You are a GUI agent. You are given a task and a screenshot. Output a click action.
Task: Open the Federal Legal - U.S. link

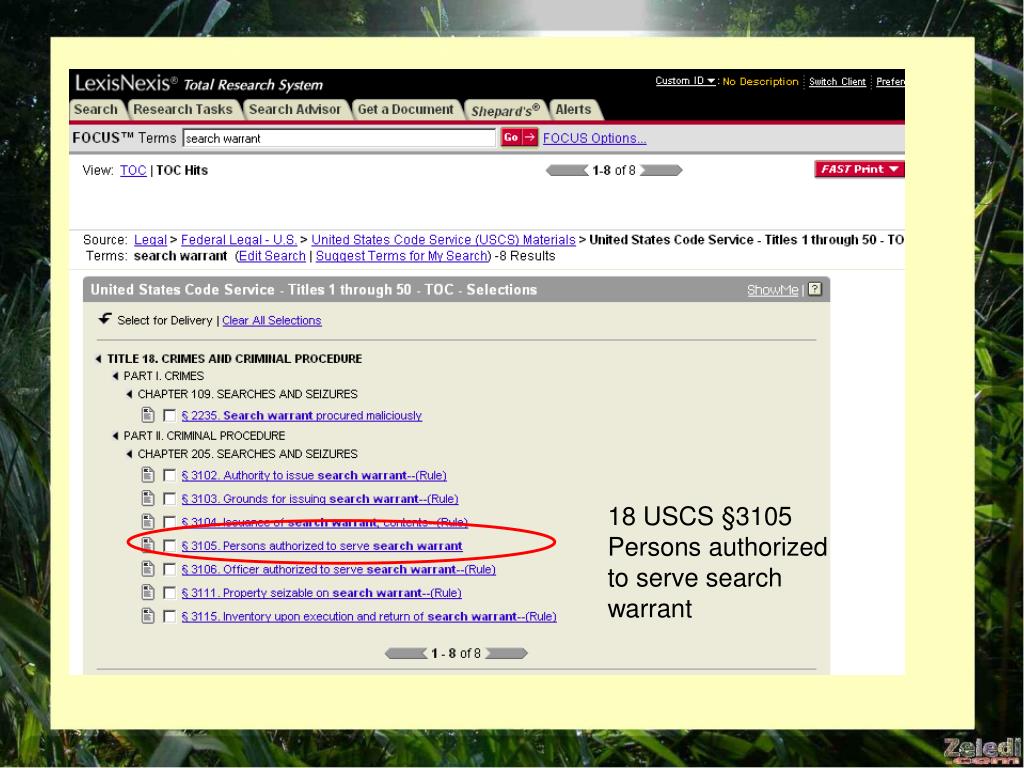(x=239, y=240)
